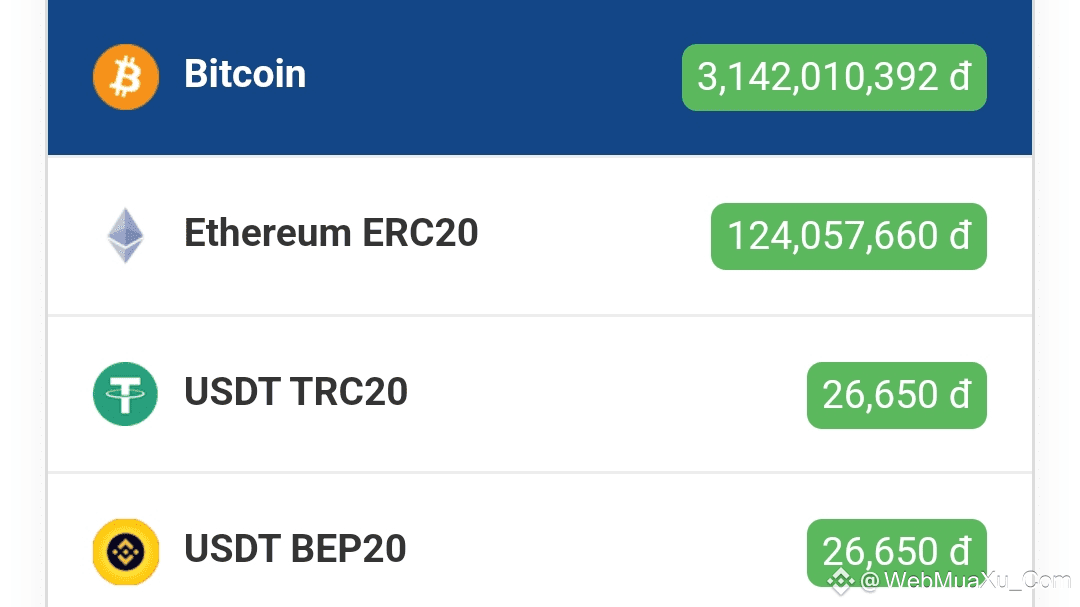Image resolution: width=1080 pixels, height=607 pixels.
Task: Choose the USDT TRC20 label
Action: pos(295,391)
